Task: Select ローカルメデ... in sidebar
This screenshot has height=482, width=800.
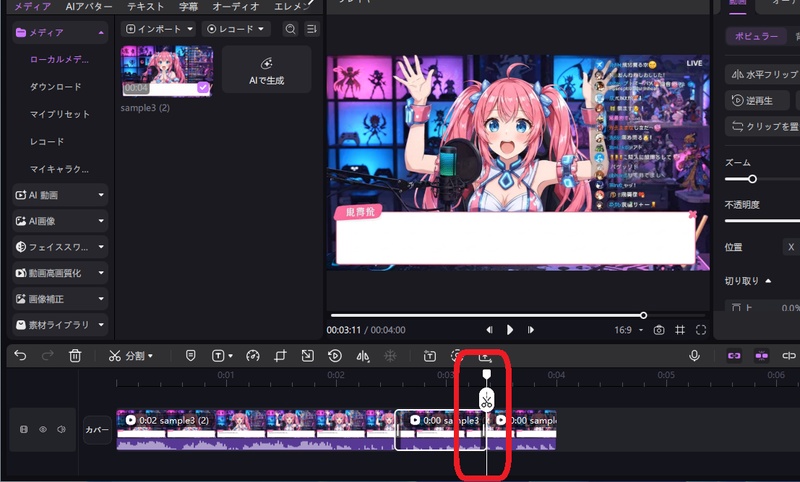Action: click(x=59, y=60)
